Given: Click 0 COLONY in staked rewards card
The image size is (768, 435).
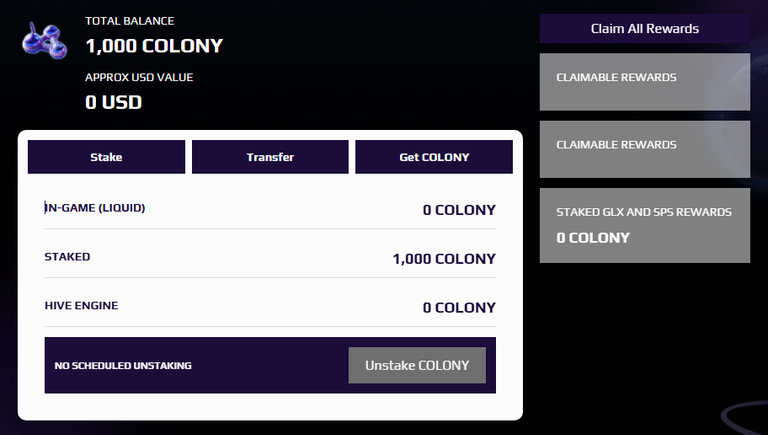Looking at the screenshot, I should click(593, 238).
